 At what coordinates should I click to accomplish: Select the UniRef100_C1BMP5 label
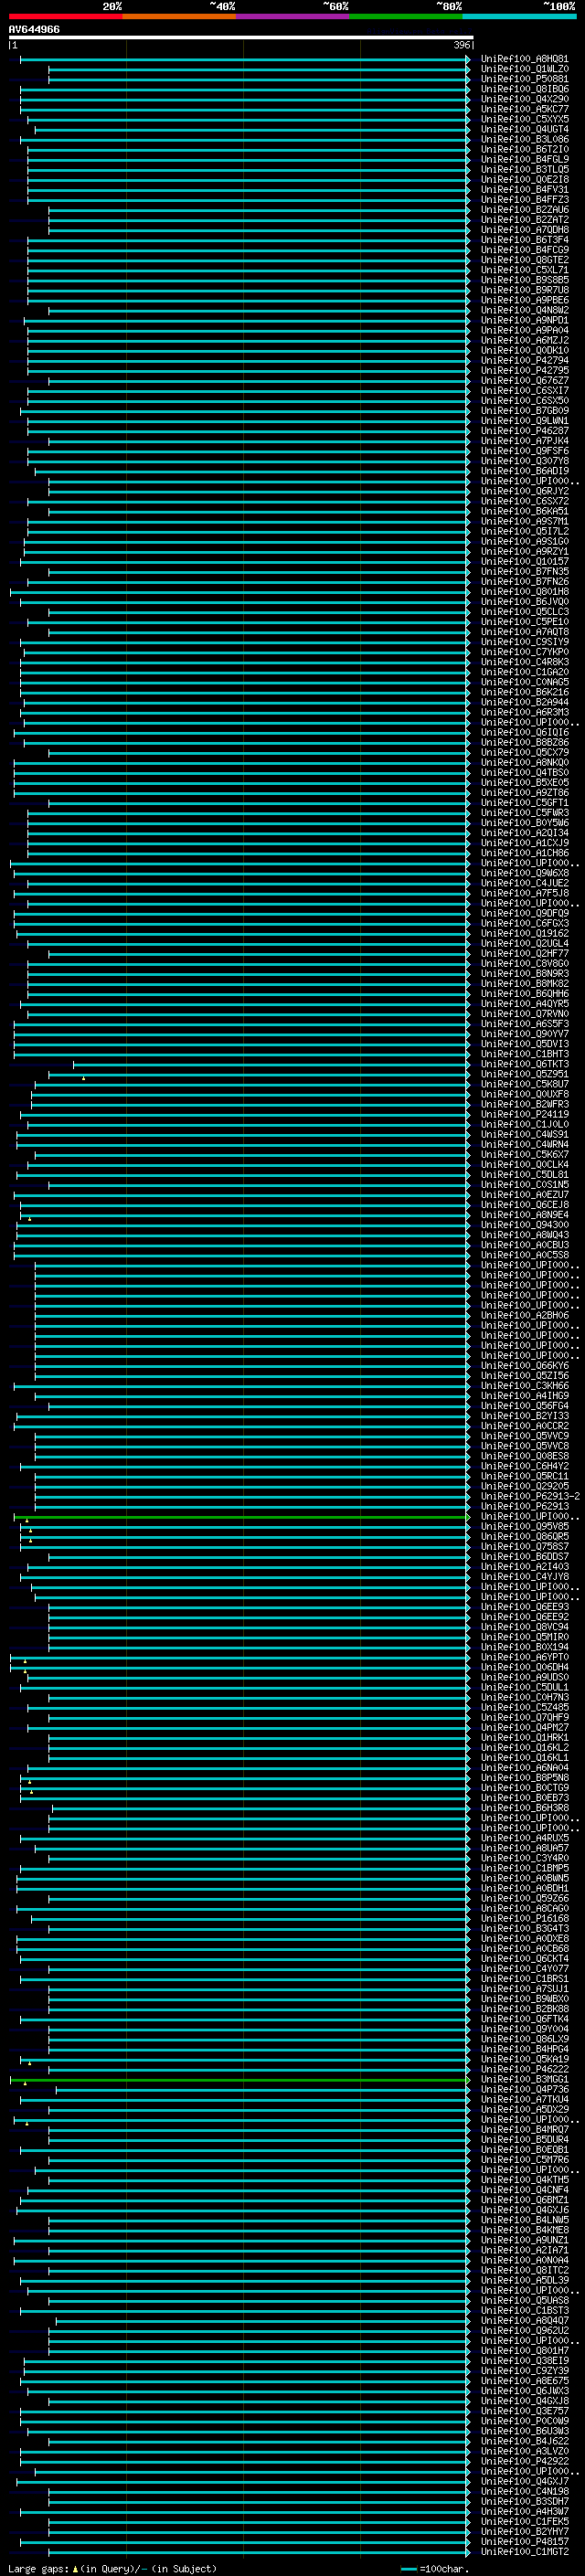[x=525, y=1868]
